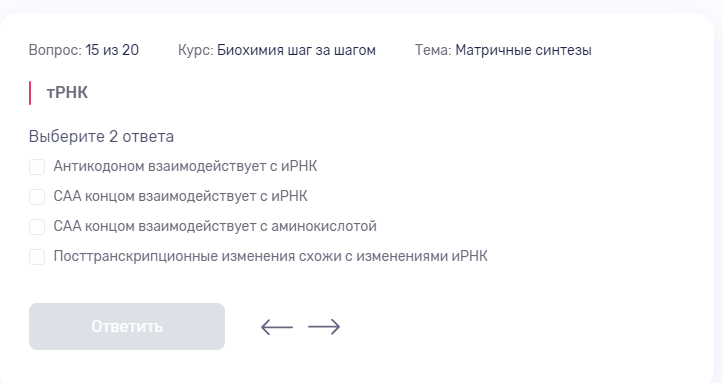Click the Вопрос: label
723x383 pixels.
click(55, 50)
